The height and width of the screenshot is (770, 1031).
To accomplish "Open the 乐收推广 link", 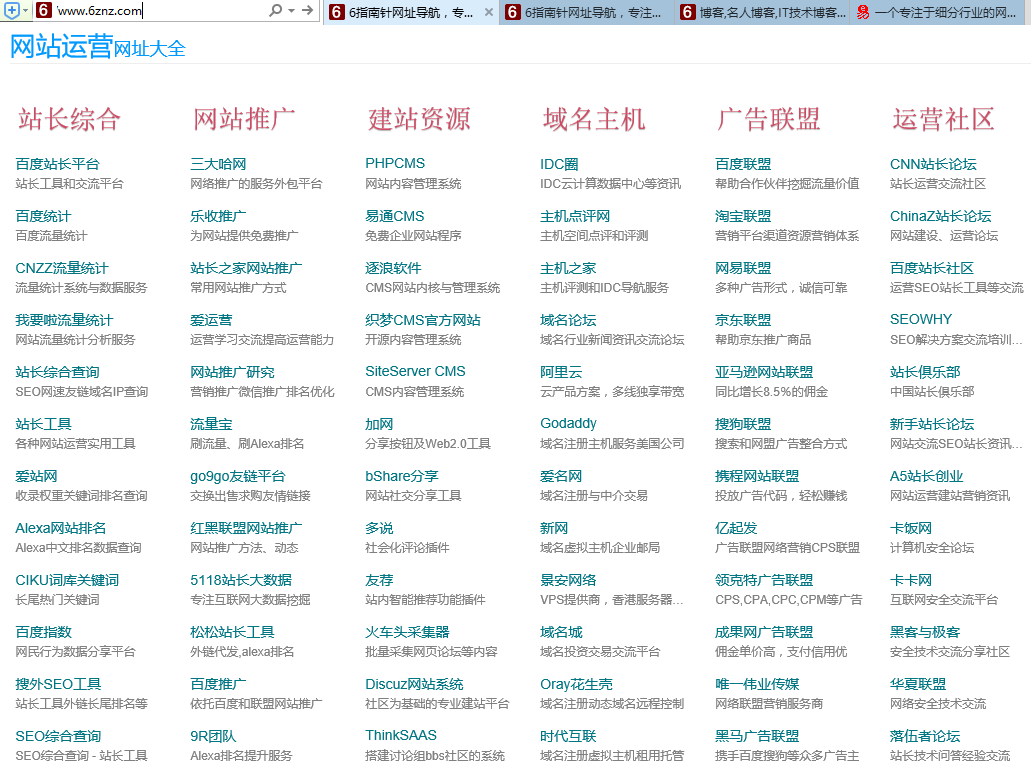I will [x=218, y=216].
